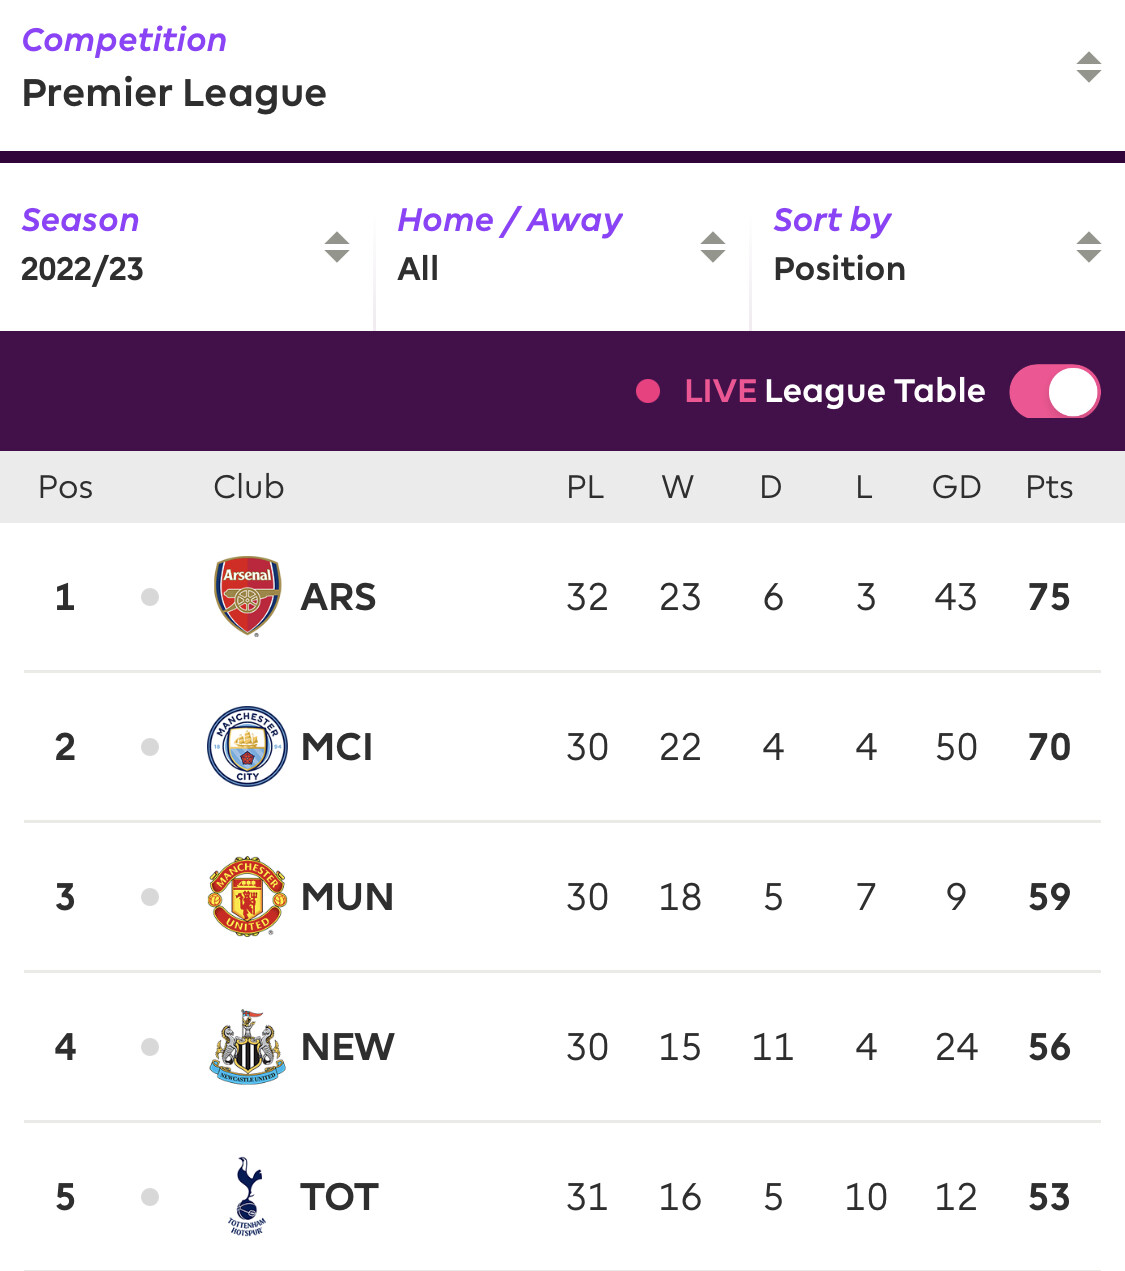The height and width of the screenshot is (1271, 1125).
Task: Toggle the LIVE League Table switch
Action: (1054, 391)
